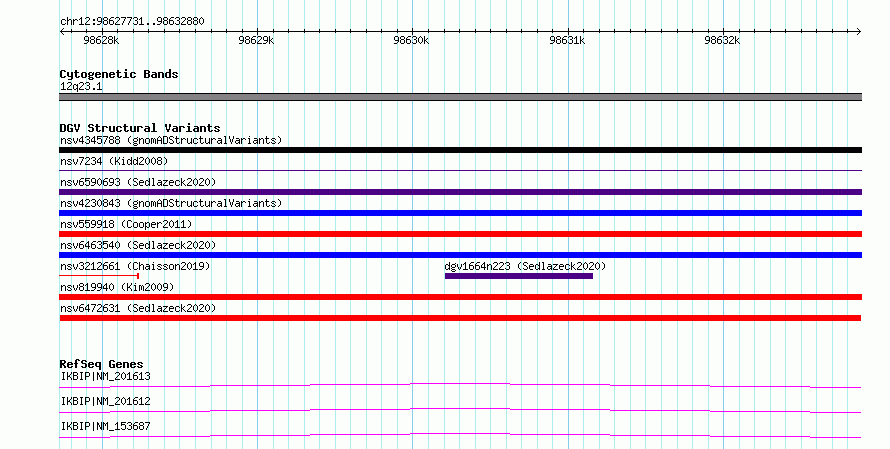Click the 12q23.1 cytogenetic band bar
The image size is (890, 449).
click(460, 97)
